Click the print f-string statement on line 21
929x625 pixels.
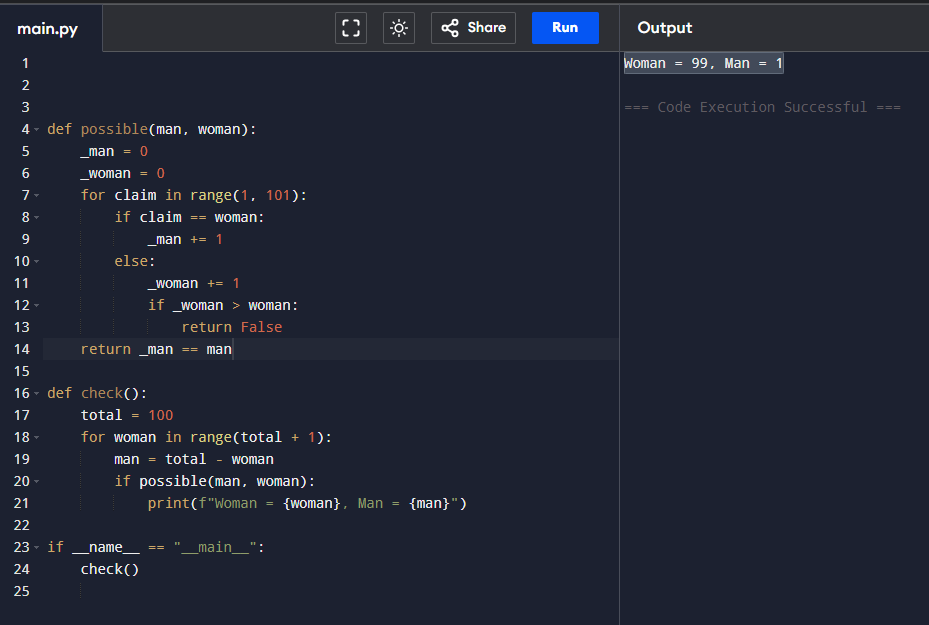coord(307,503)
